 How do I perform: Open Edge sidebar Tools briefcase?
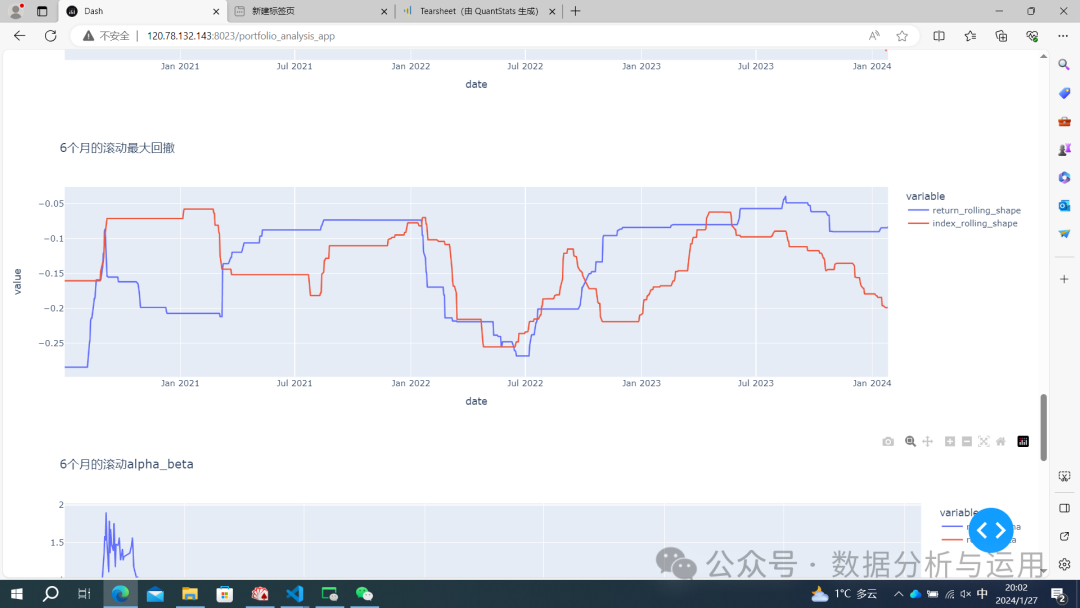[1064, 121]
